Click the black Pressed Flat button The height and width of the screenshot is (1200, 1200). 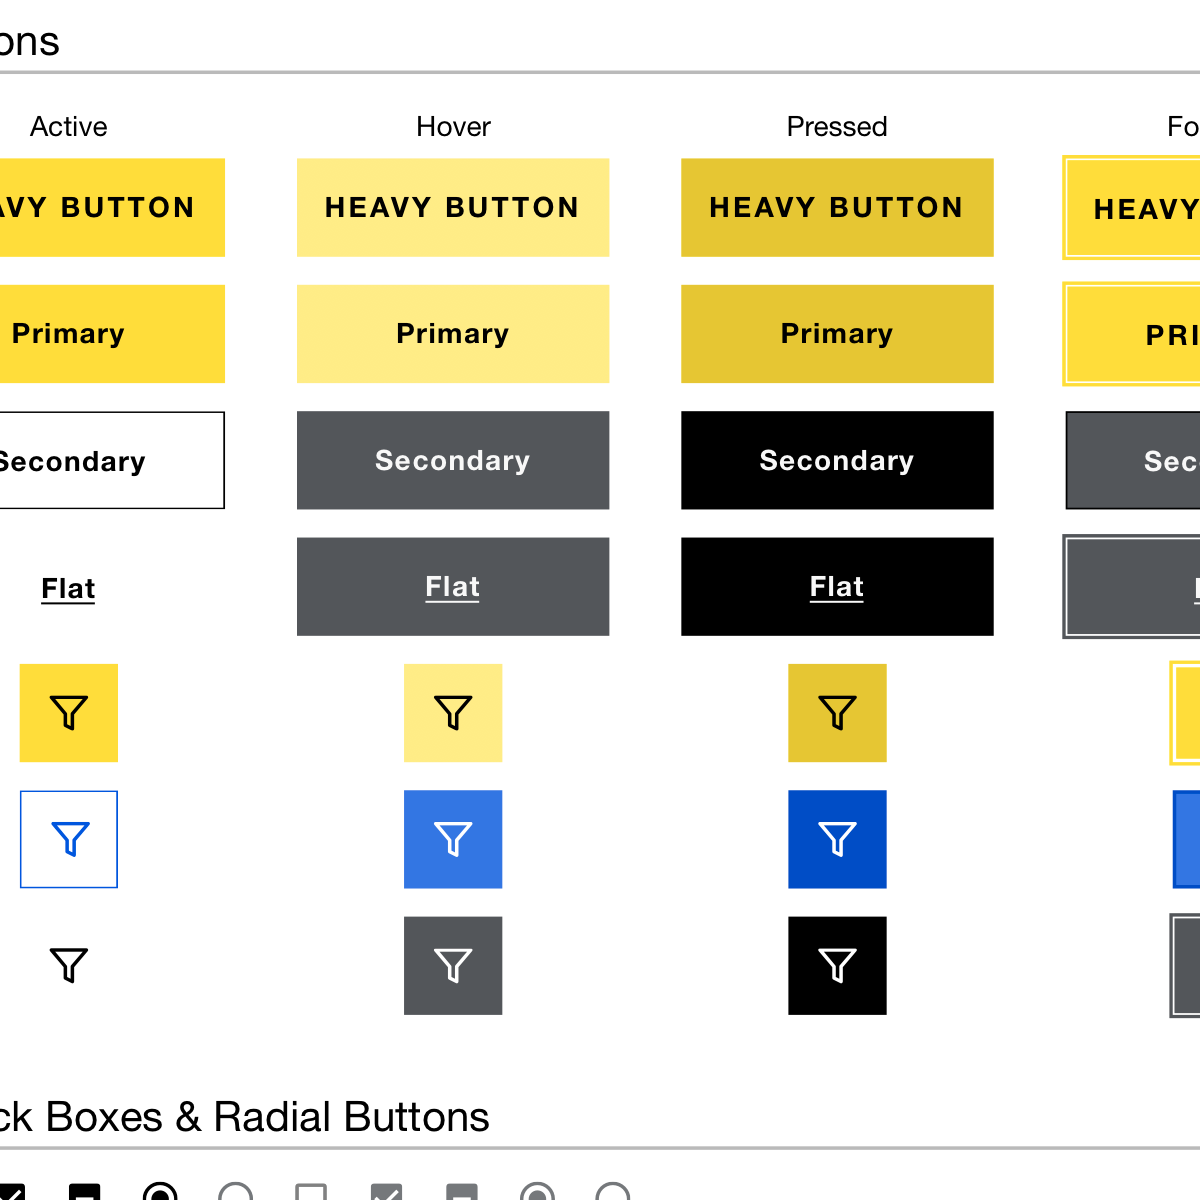(837, 587)
